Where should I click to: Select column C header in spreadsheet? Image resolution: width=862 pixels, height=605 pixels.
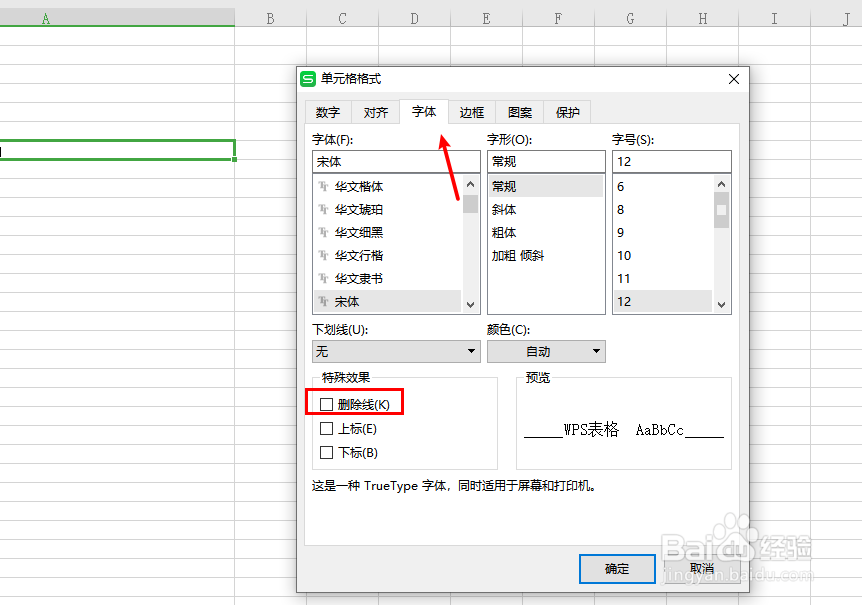coord(342,18)
